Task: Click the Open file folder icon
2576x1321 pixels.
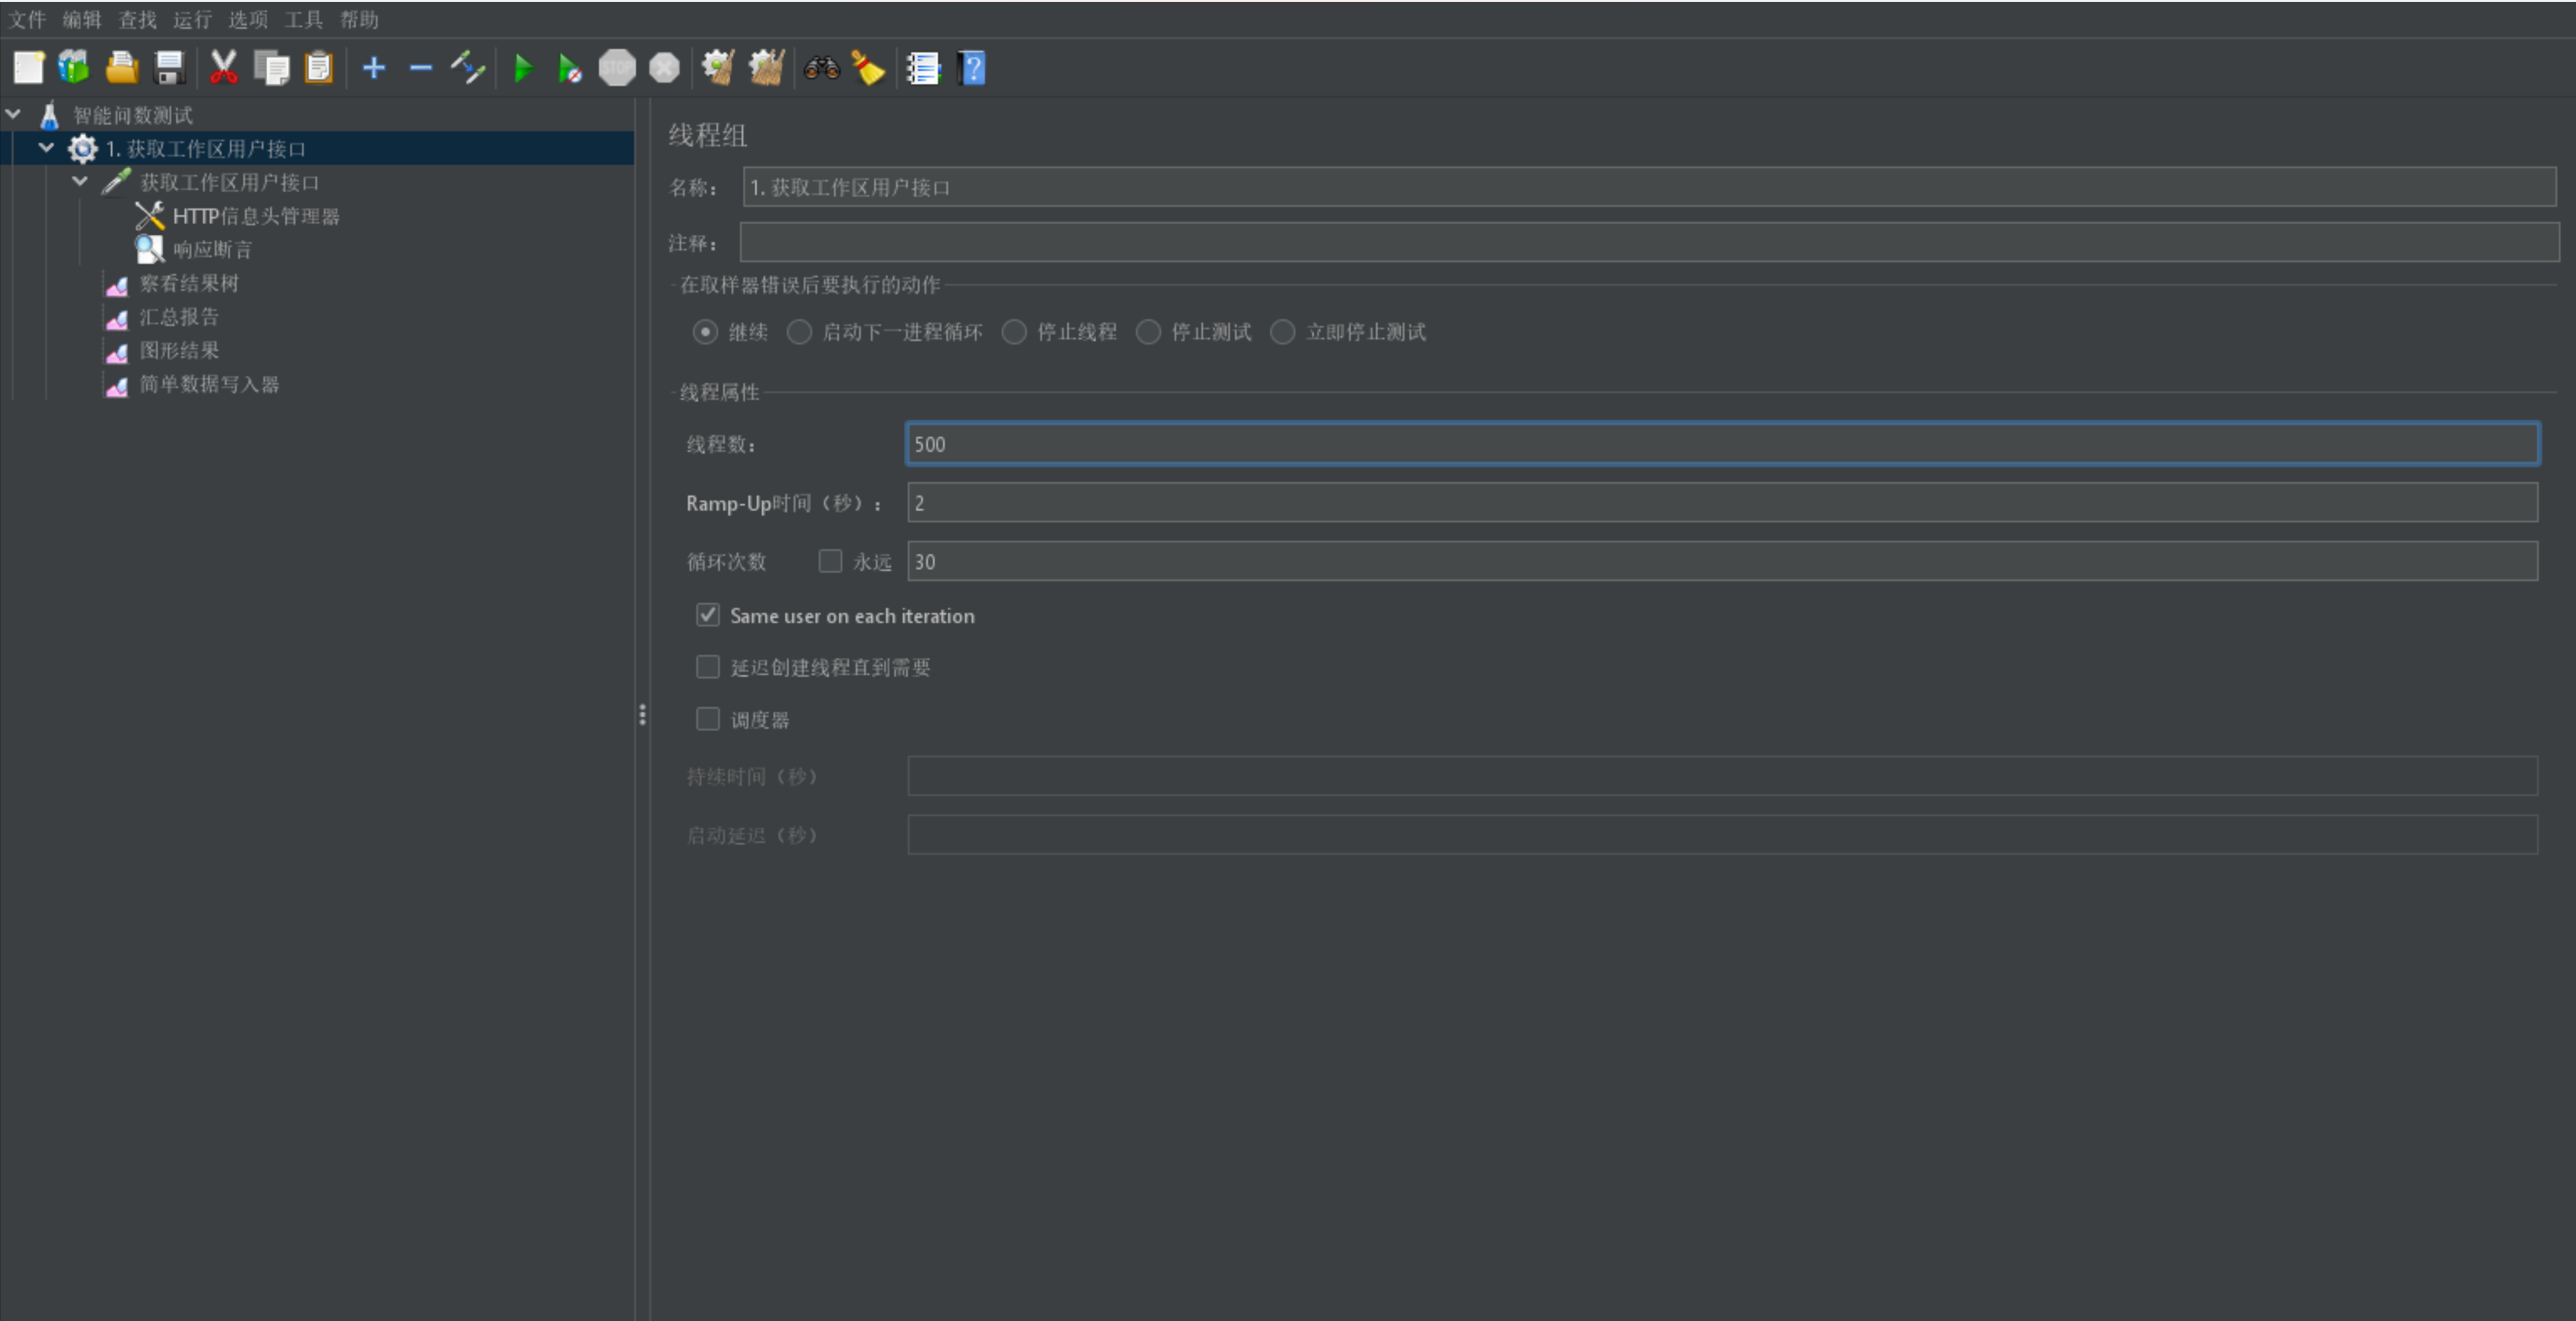Action: tap(122, 68)
